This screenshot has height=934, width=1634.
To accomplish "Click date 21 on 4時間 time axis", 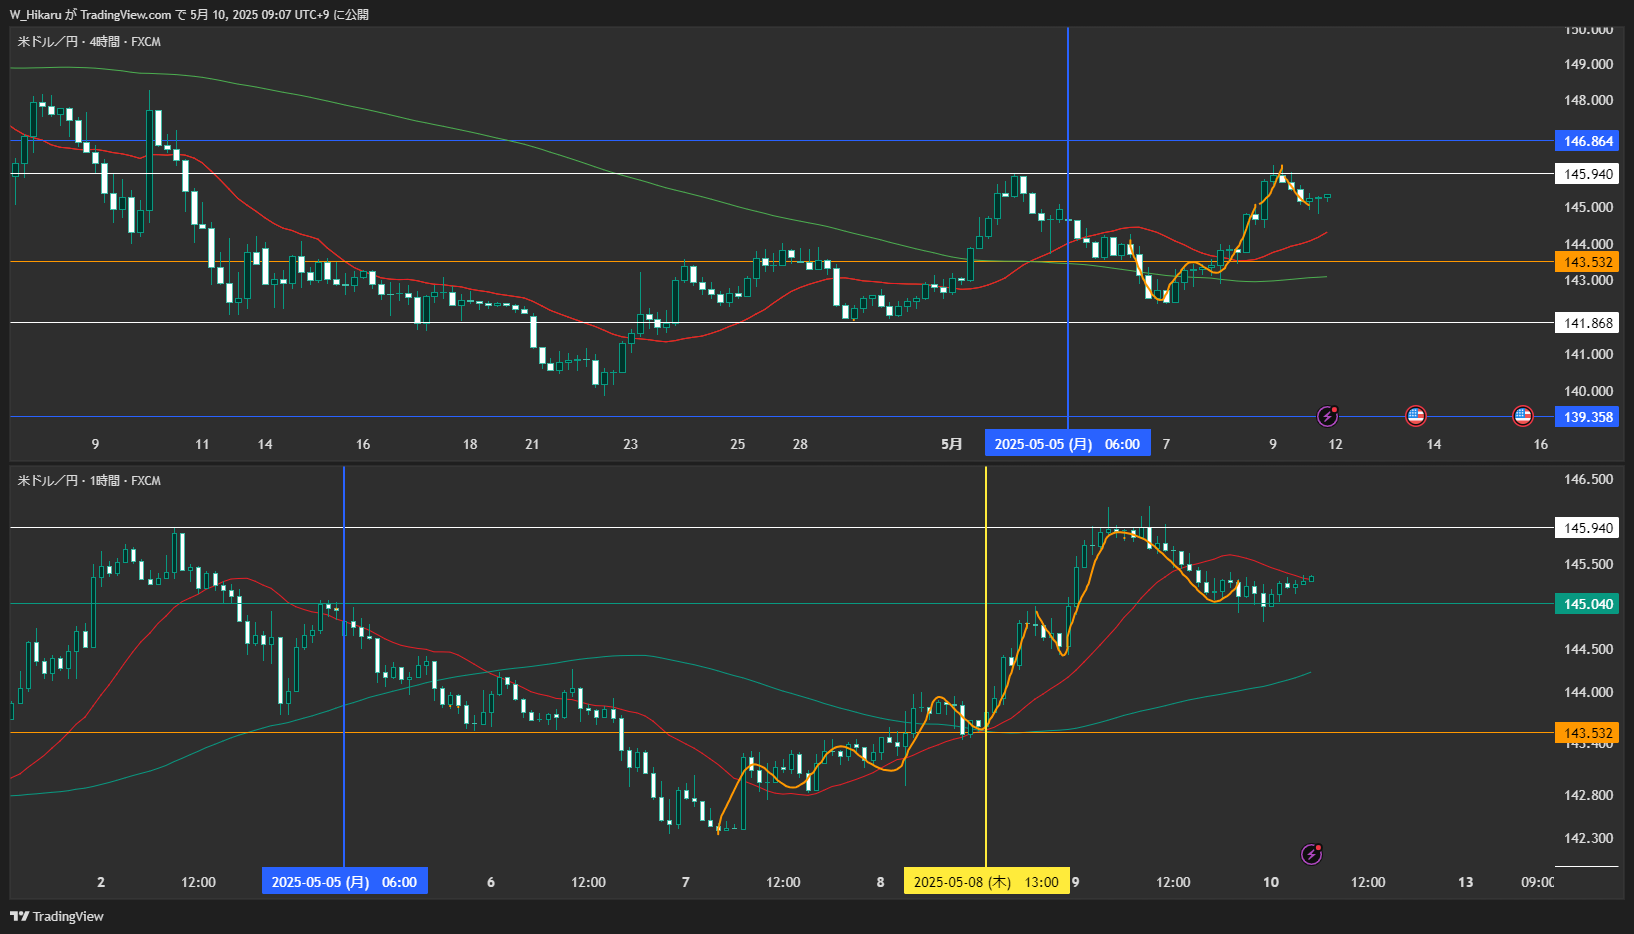I will click(532, 444).
